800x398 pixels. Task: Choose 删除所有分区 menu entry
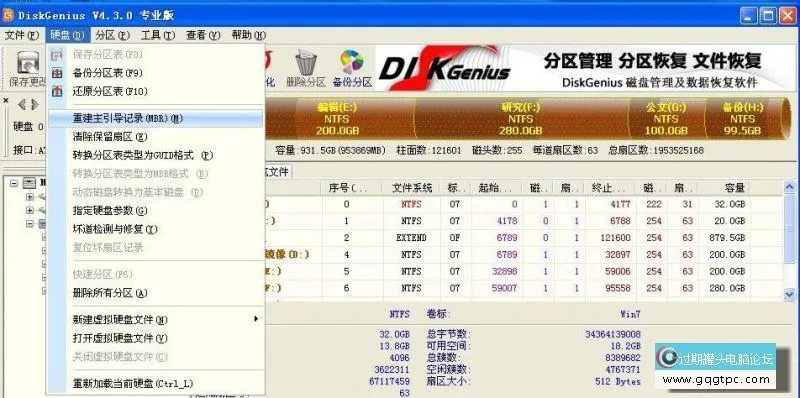[156, 293]
